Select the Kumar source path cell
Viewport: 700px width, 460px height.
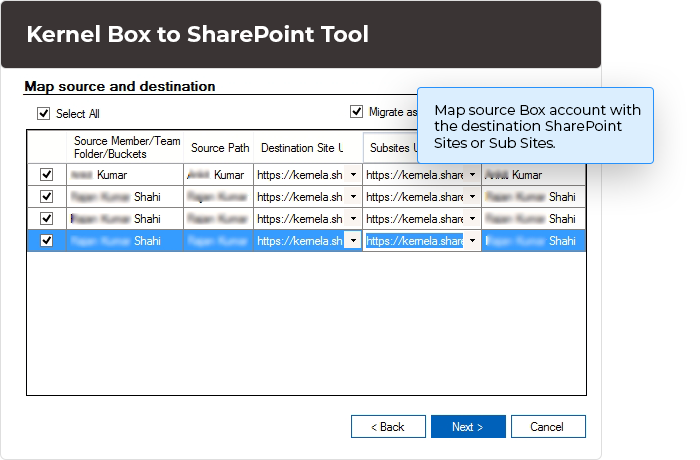click(x=218, y=175)
